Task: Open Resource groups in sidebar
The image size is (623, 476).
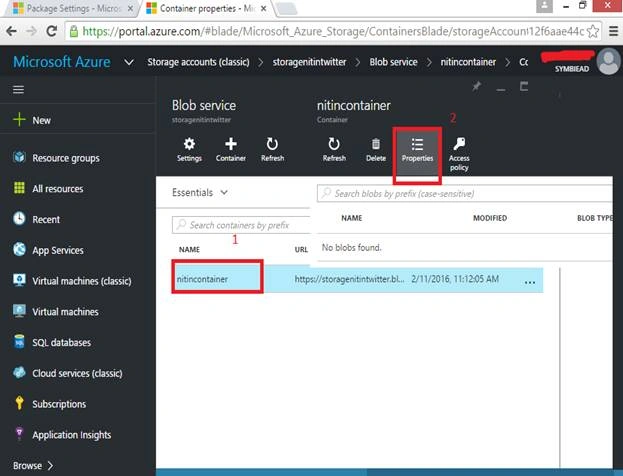Action: [56, 158]
